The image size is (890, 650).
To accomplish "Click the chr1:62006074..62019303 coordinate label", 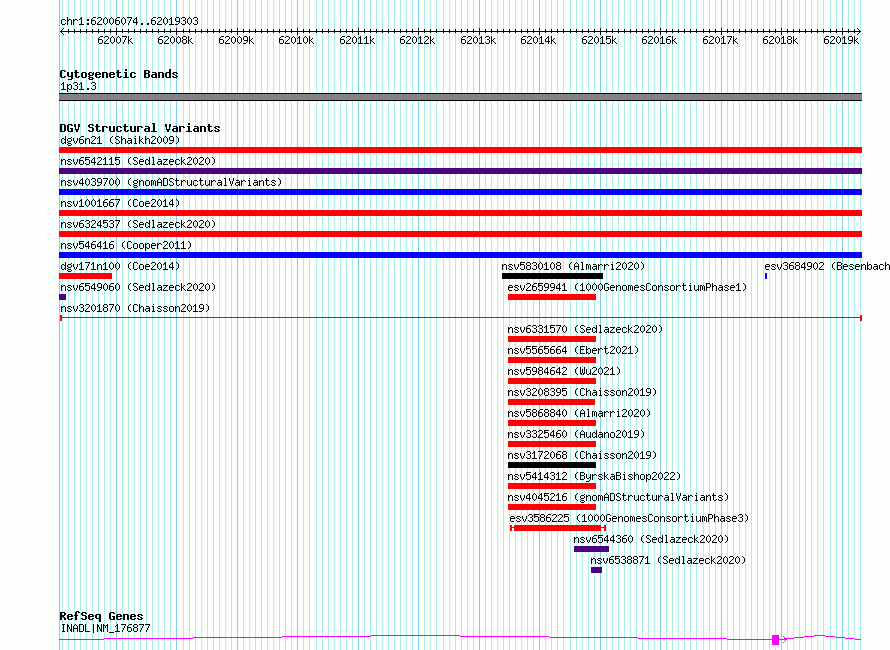I will tap(129, 21).
